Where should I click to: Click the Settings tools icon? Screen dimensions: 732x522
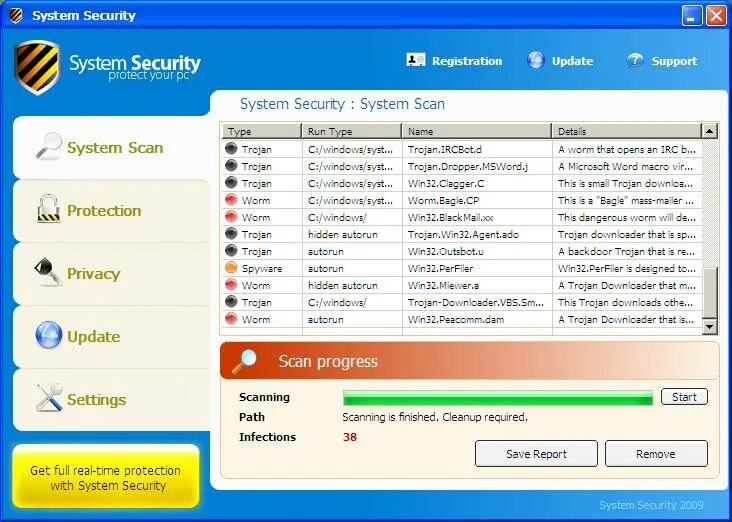point(49,398)
